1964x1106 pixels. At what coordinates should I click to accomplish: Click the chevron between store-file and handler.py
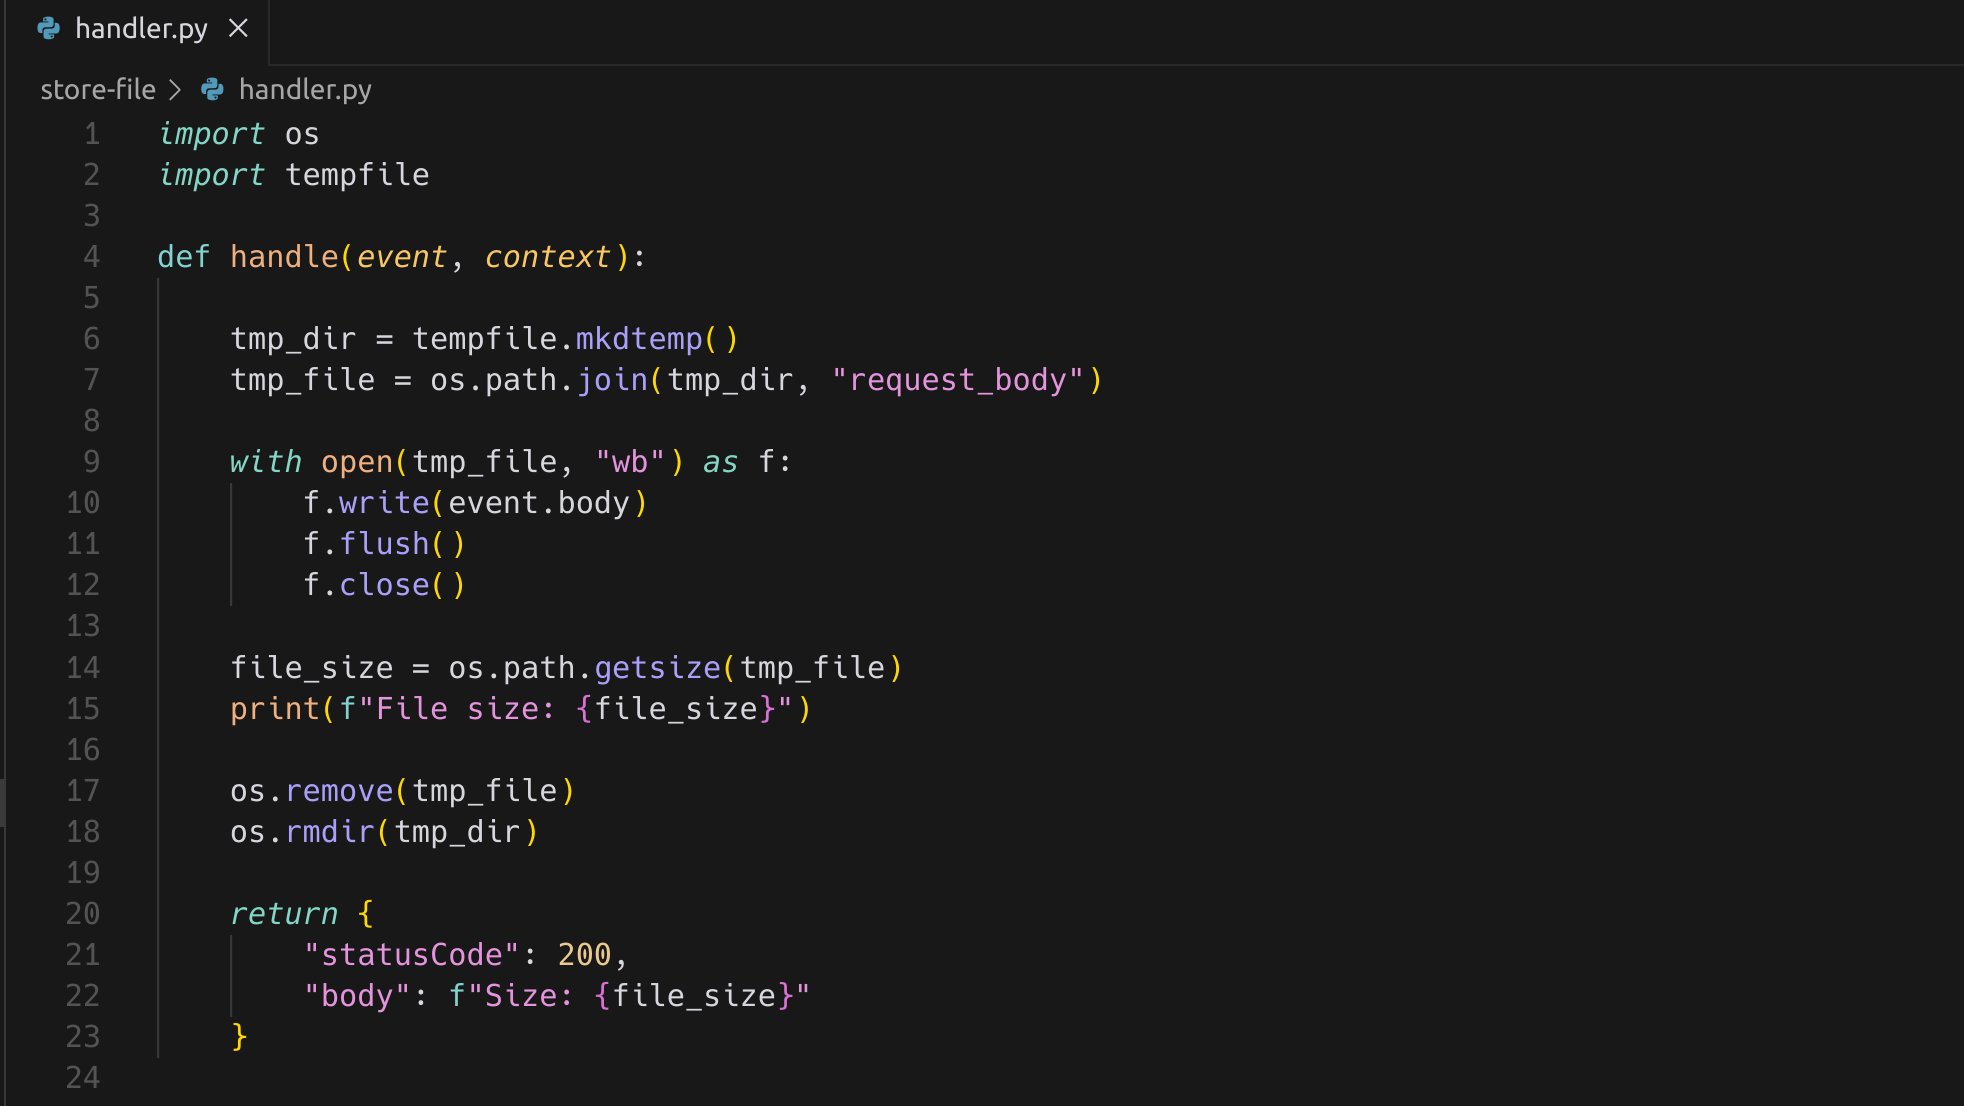[x=176, y=89]
